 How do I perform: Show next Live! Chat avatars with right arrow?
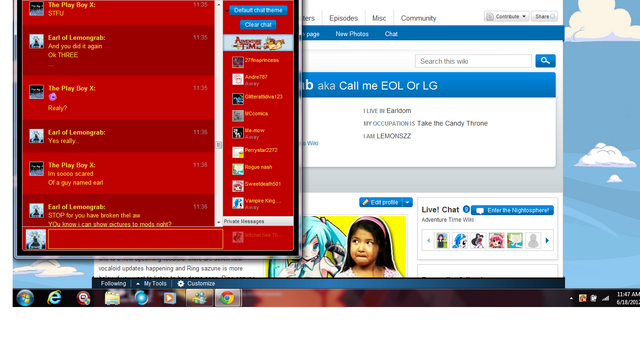[547, 240]
